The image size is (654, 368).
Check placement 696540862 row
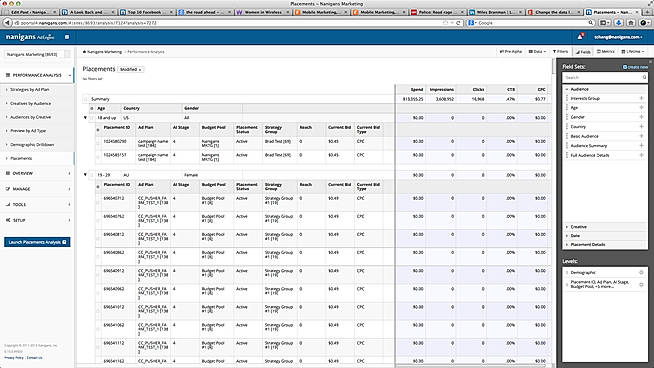[98, 256]
